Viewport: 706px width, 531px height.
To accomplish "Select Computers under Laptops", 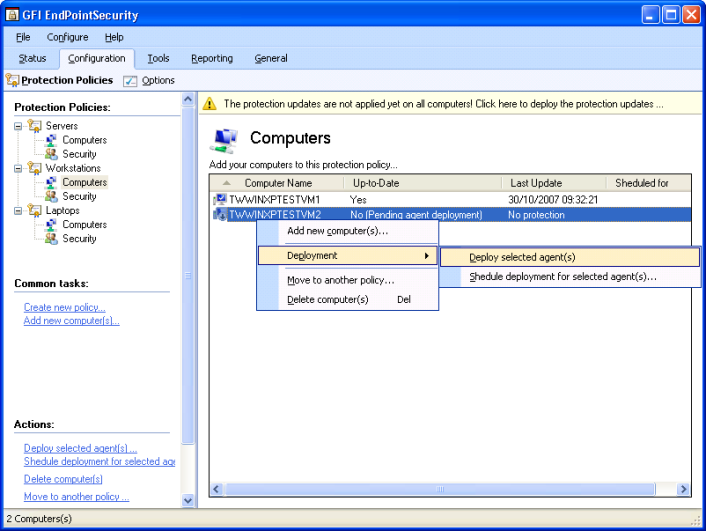I will pyautogui.click(x=85, y=224).
